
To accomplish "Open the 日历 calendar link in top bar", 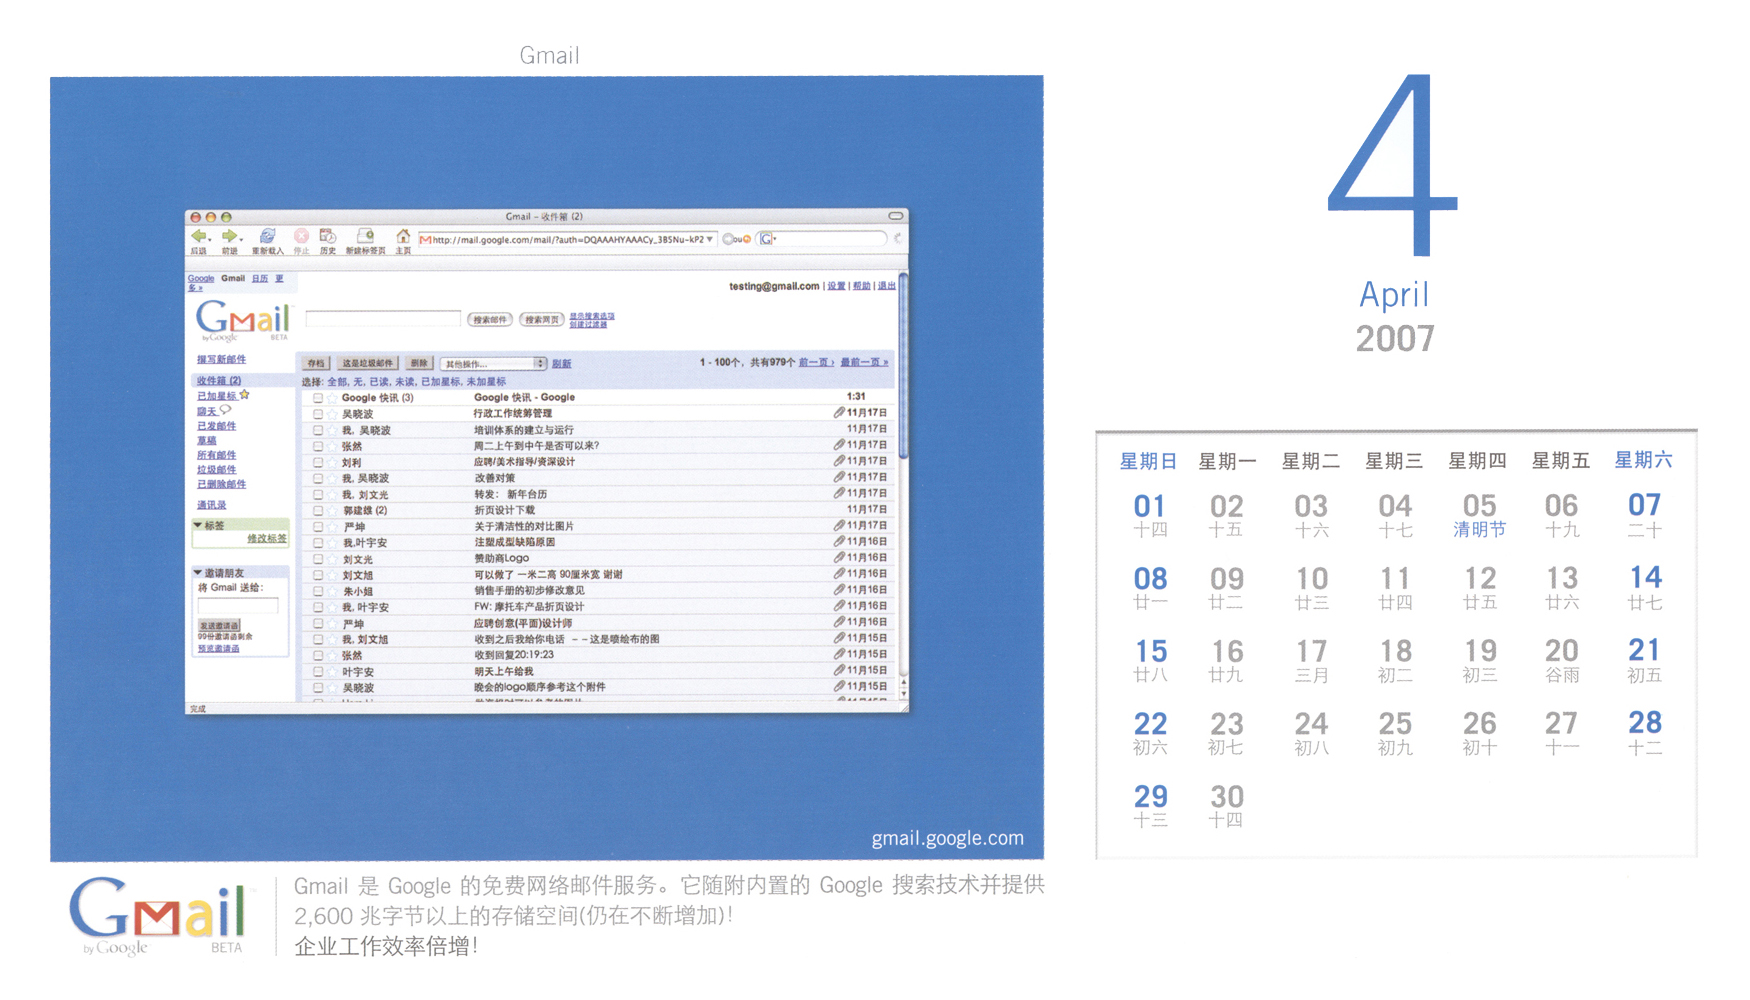I will [x=260, y=279].
